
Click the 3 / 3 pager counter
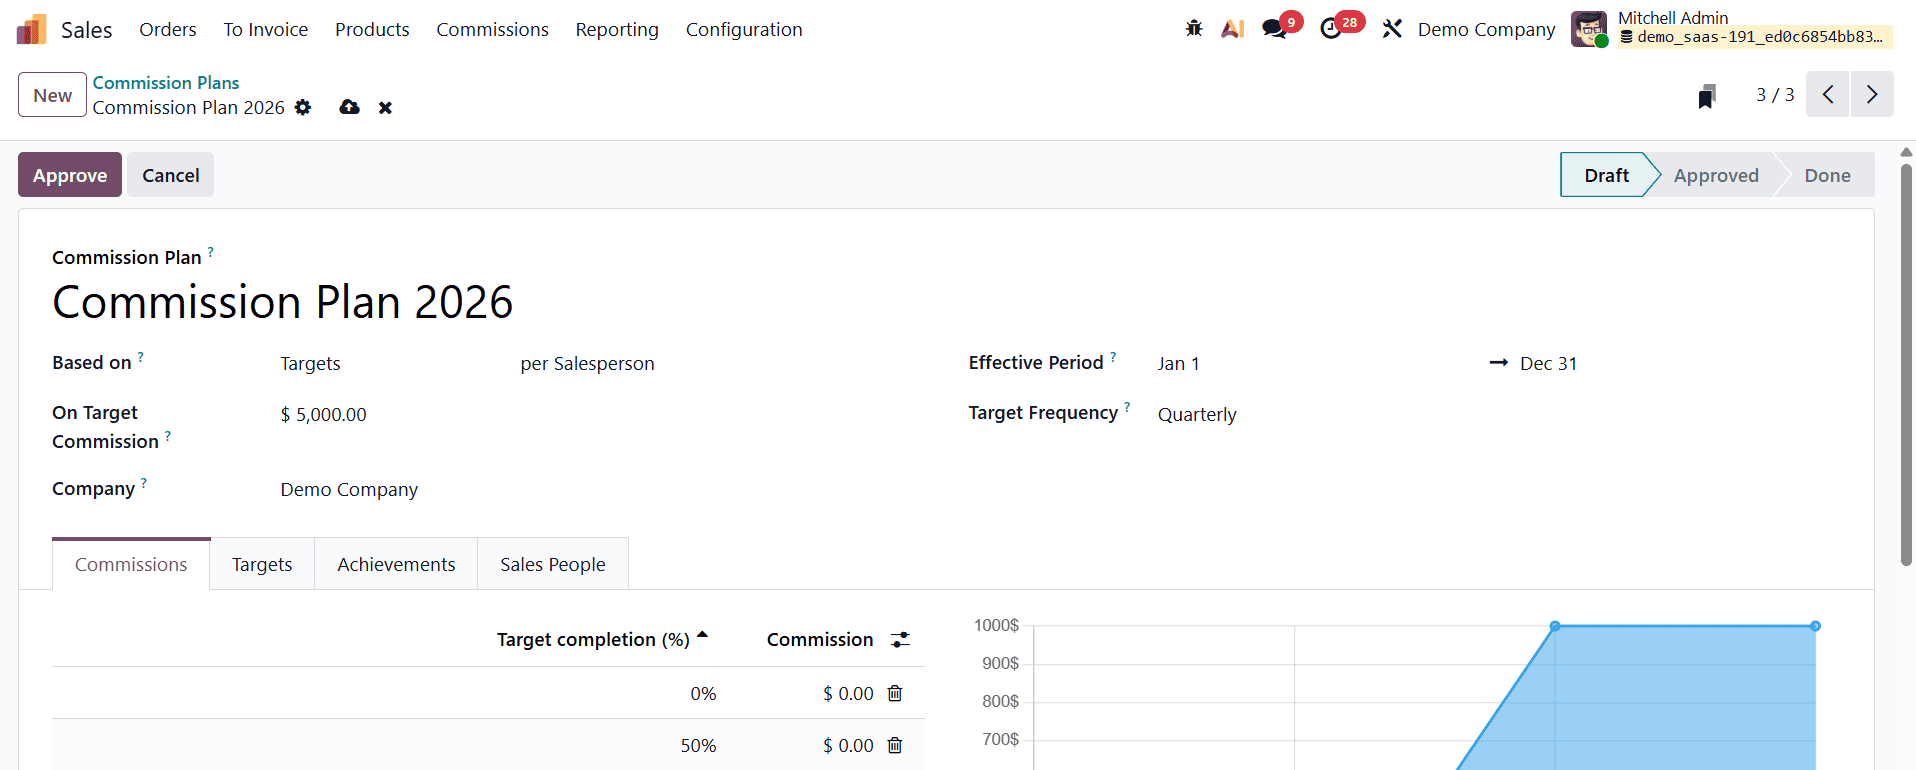pyautogui.click(x=1775, y=95)
